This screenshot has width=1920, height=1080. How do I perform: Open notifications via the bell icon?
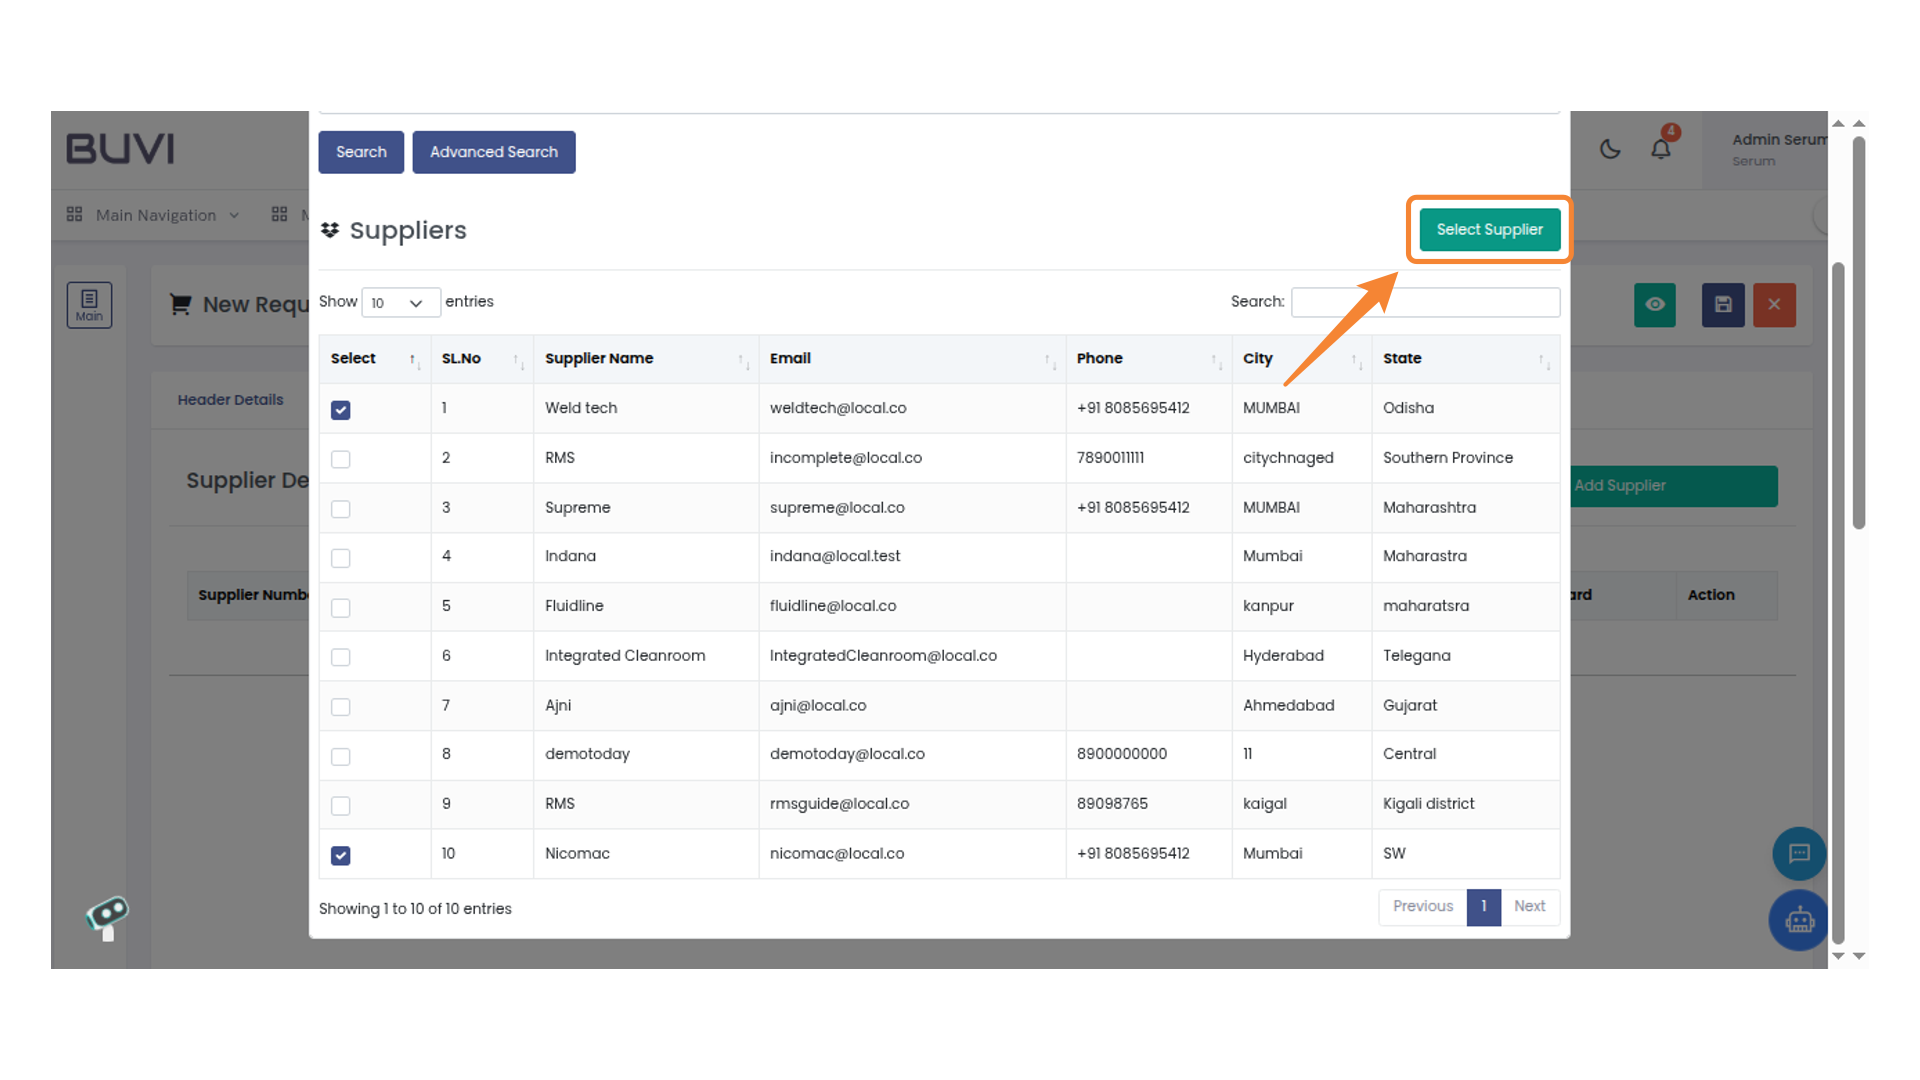[x=1661, y=148]
